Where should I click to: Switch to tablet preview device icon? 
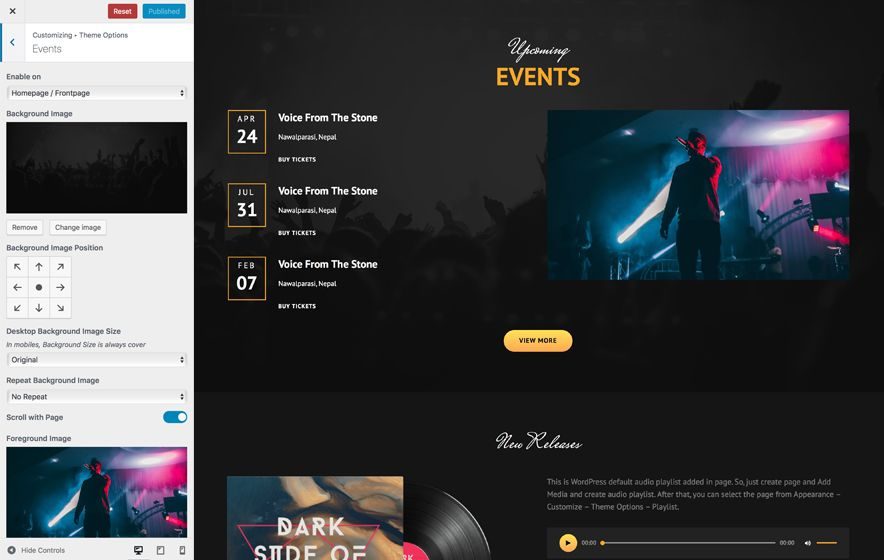(x=161, y=550)
